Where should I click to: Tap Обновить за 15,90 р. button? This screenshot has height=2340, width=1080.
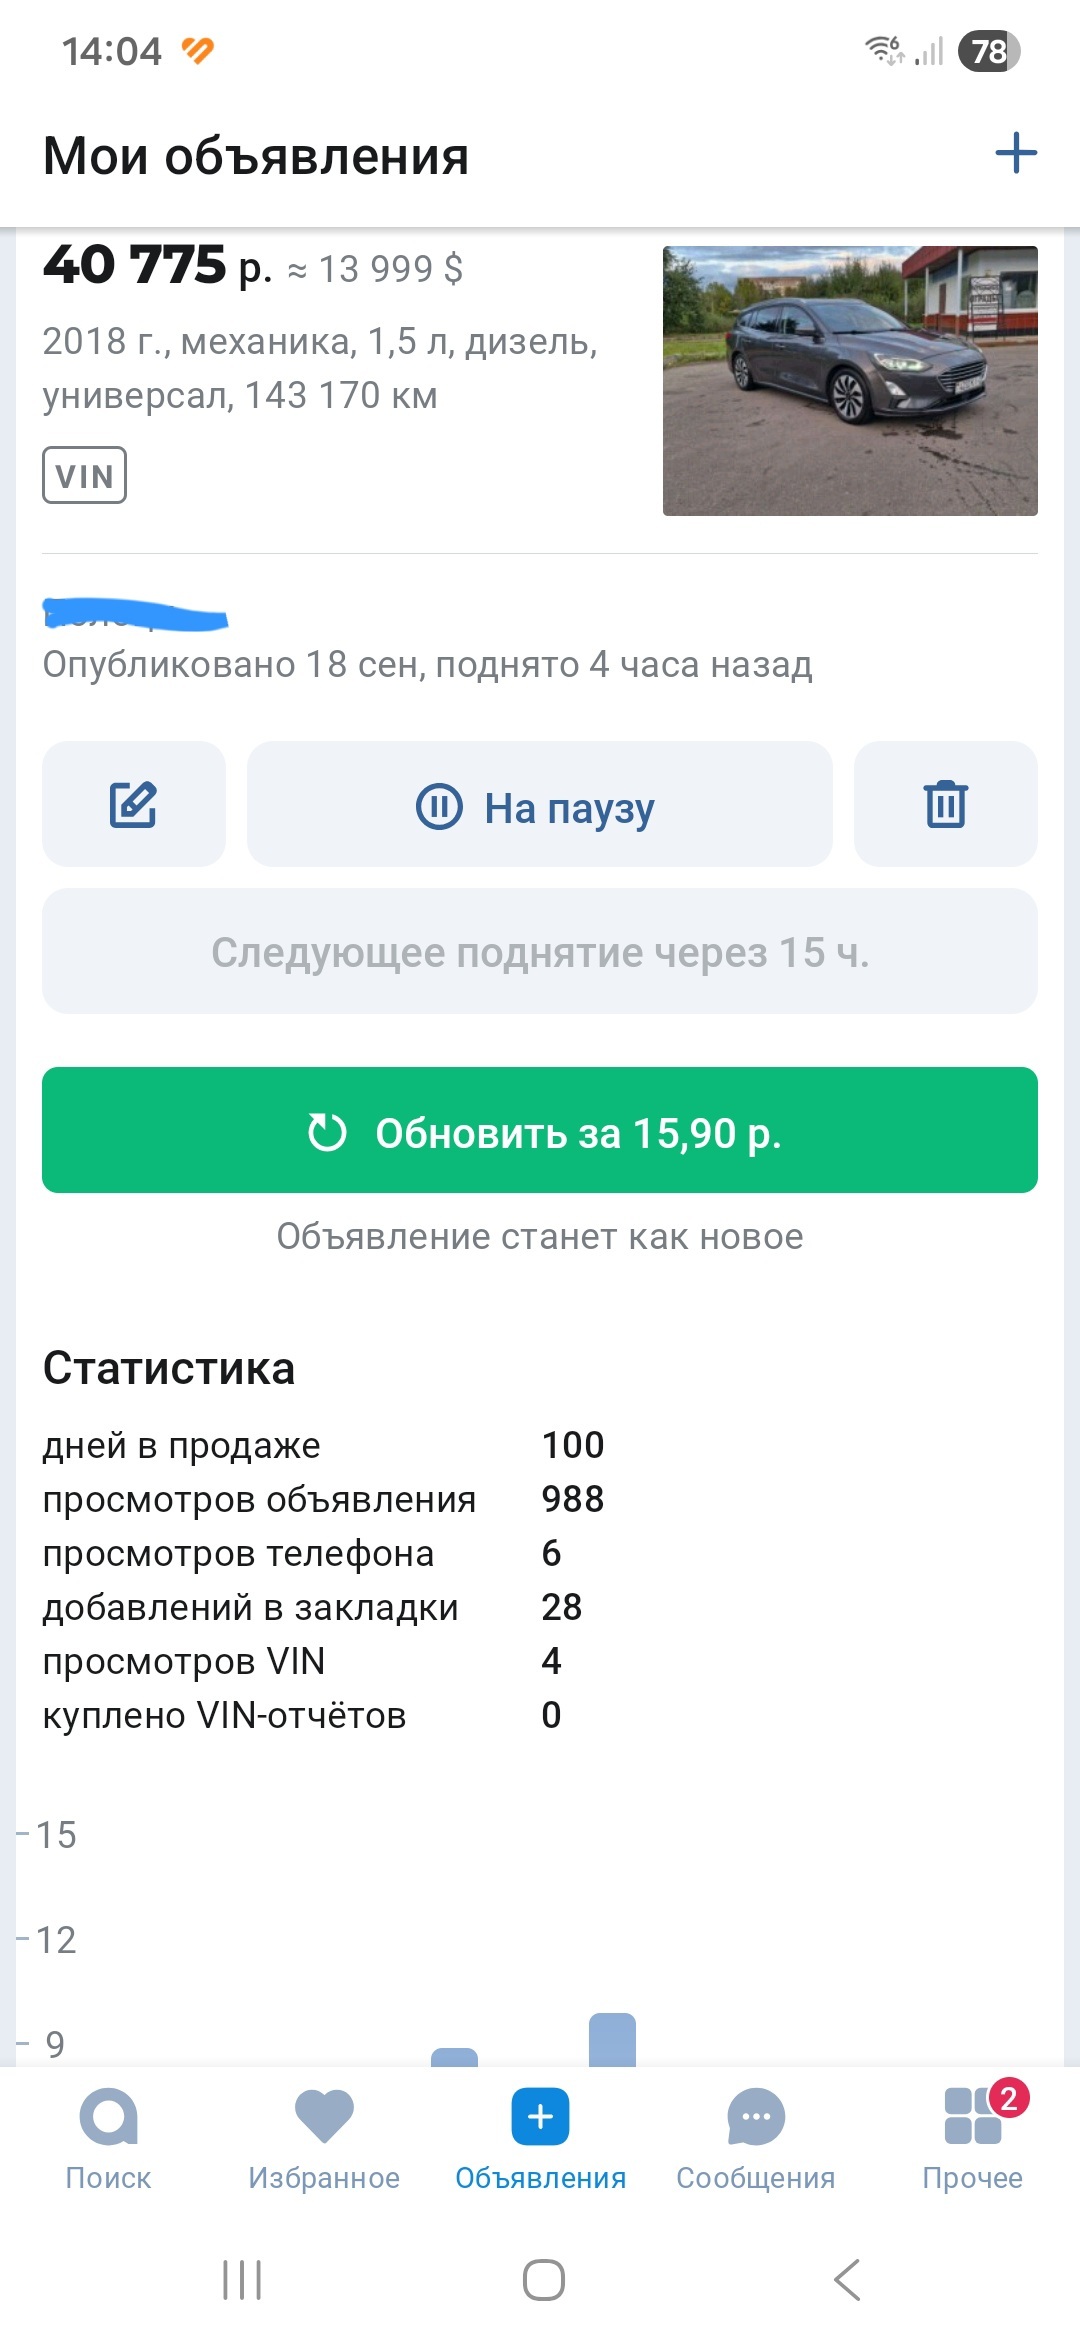(x=539, y=1130)
